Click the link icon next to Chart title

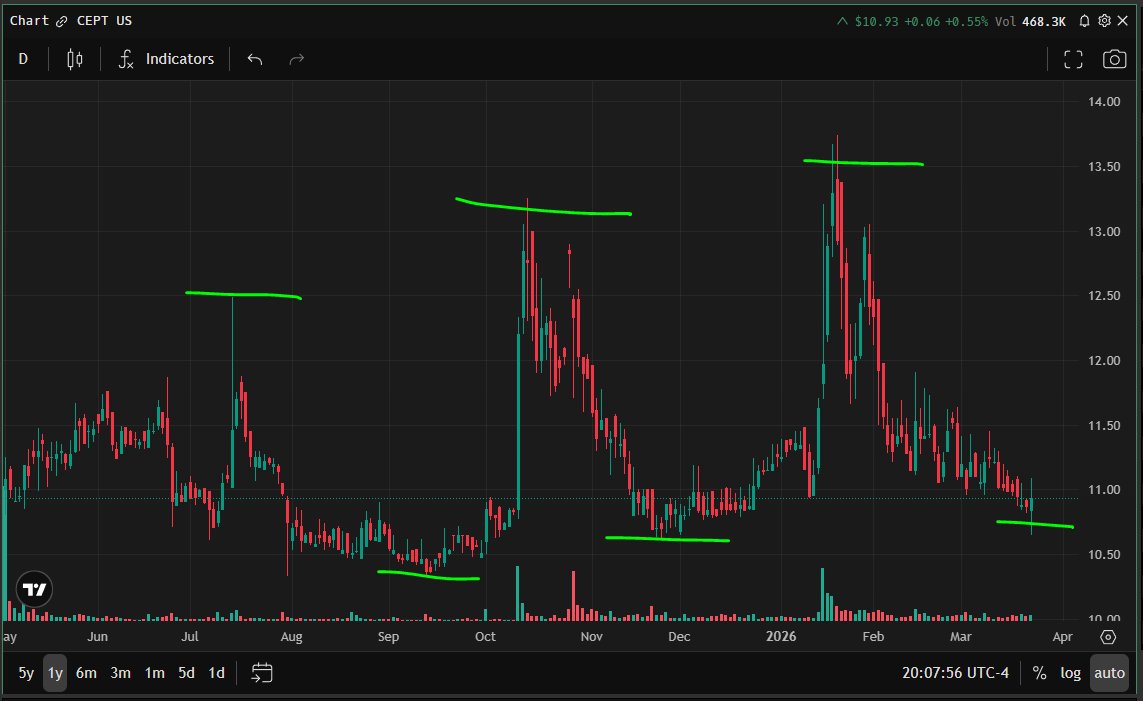tap(62, 21)
